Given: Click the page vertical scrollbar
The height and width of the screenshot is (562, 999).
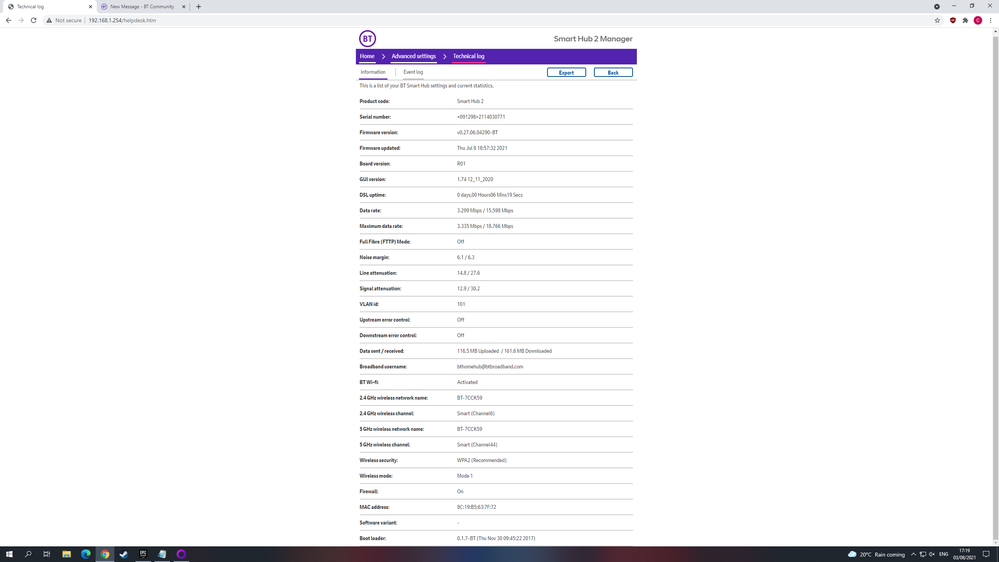Looking at the screenshot, I should pos(995,287).
